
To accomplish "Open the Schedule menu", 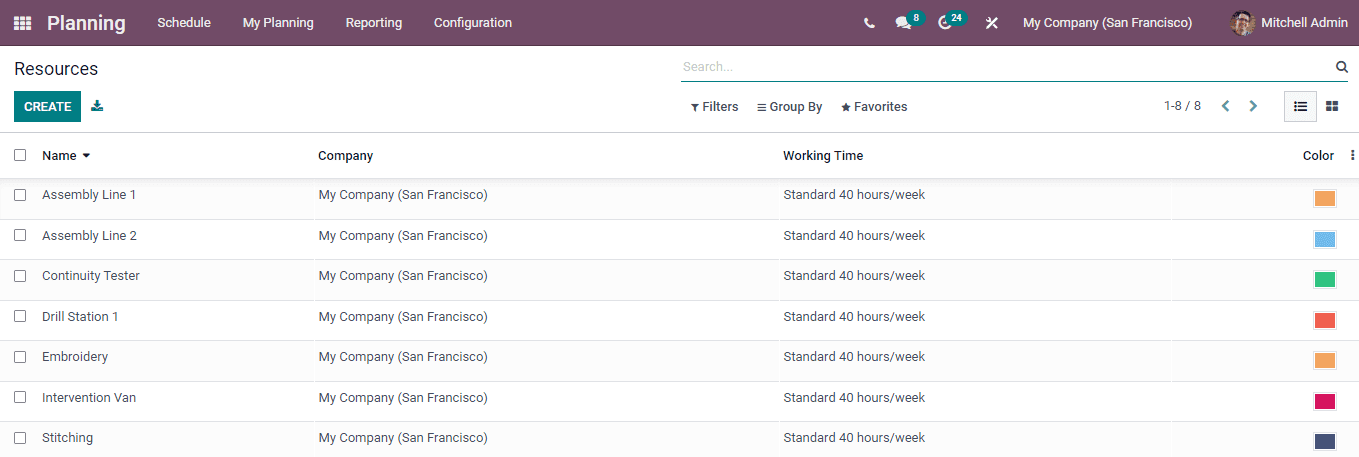I will point(184,23).
